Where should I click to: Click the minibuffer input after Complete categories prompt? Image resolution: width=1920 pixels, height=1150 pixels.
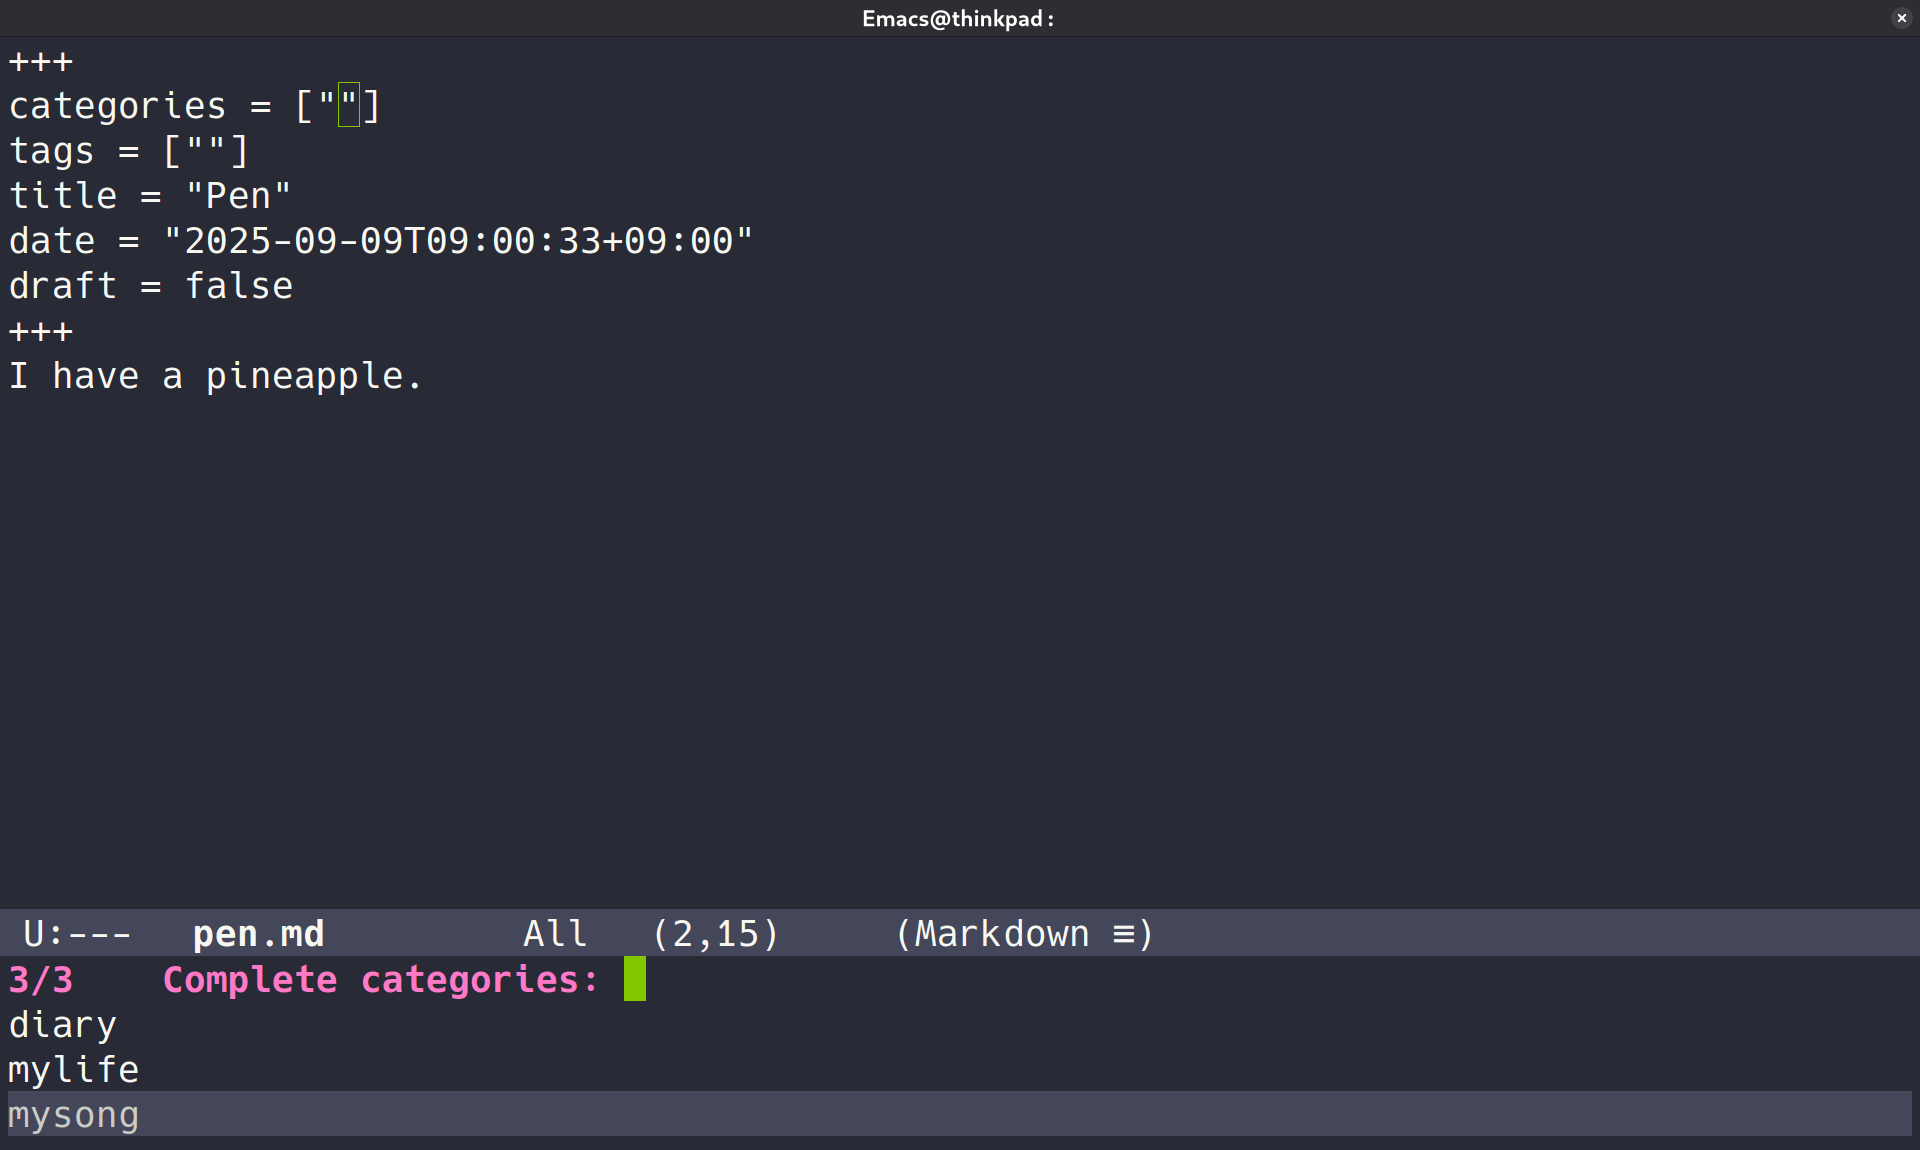635,979
